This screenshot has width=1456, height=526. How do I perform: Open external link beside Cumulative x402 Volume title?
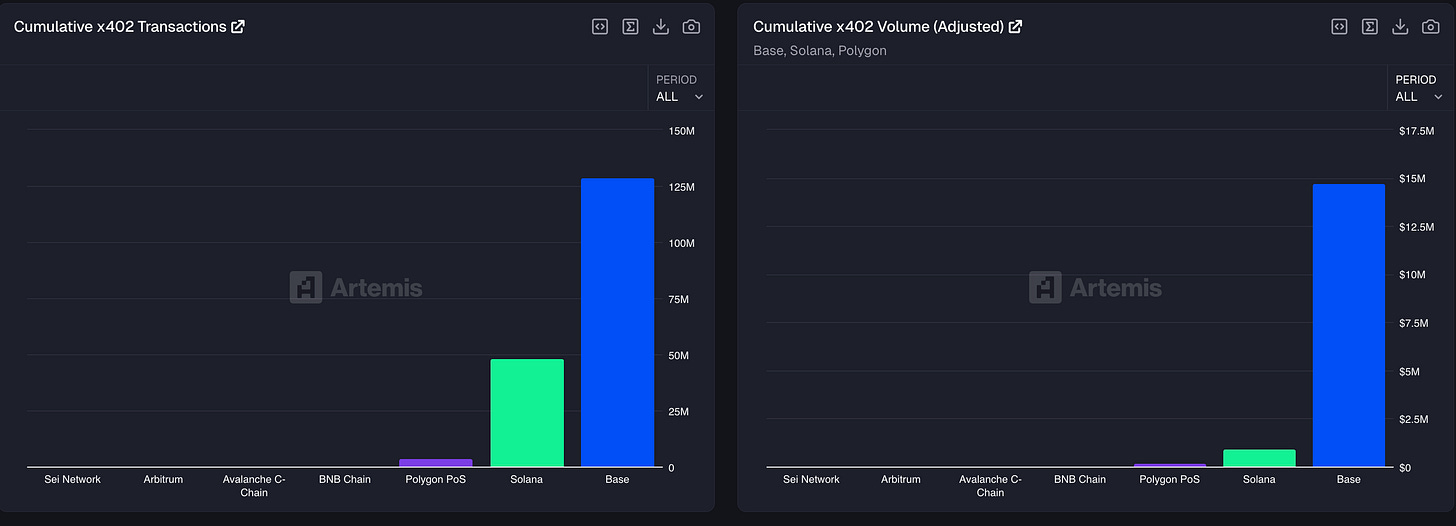(x=1015, y=27)
